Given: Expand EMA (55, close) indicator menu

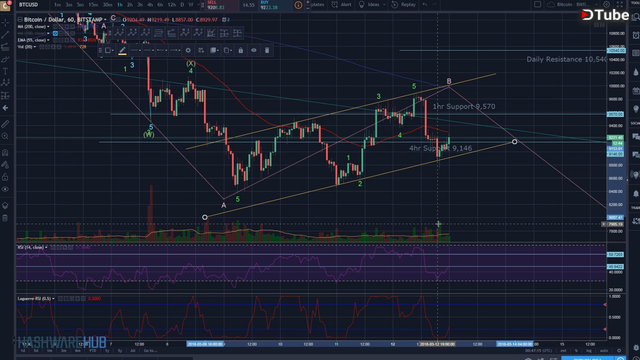Looking at the screenshot, I should click(48, 40).
